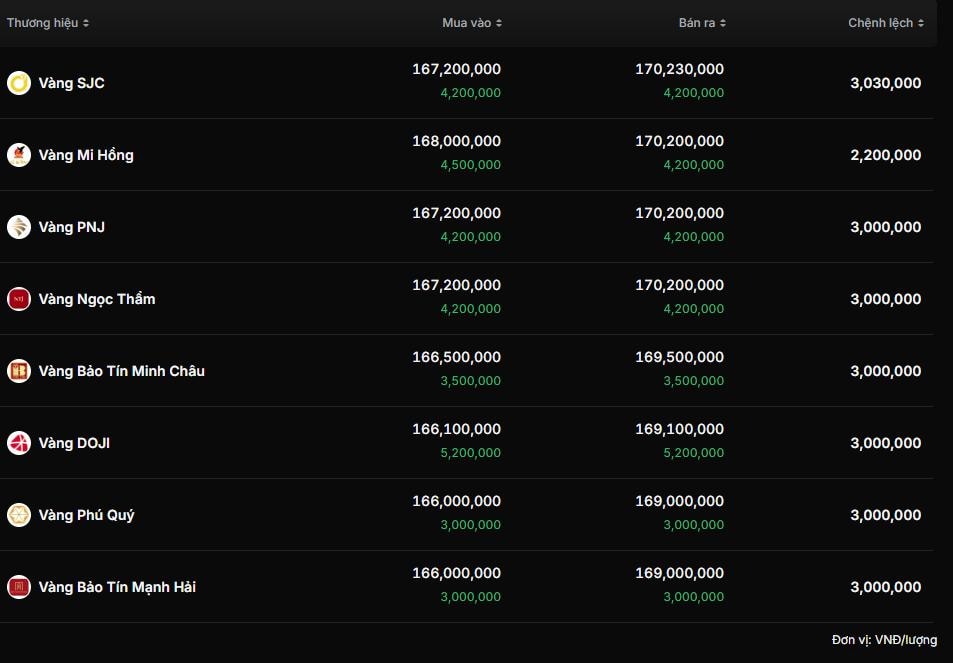Open the Vàng SJC brand name link

tap(71, 83)
